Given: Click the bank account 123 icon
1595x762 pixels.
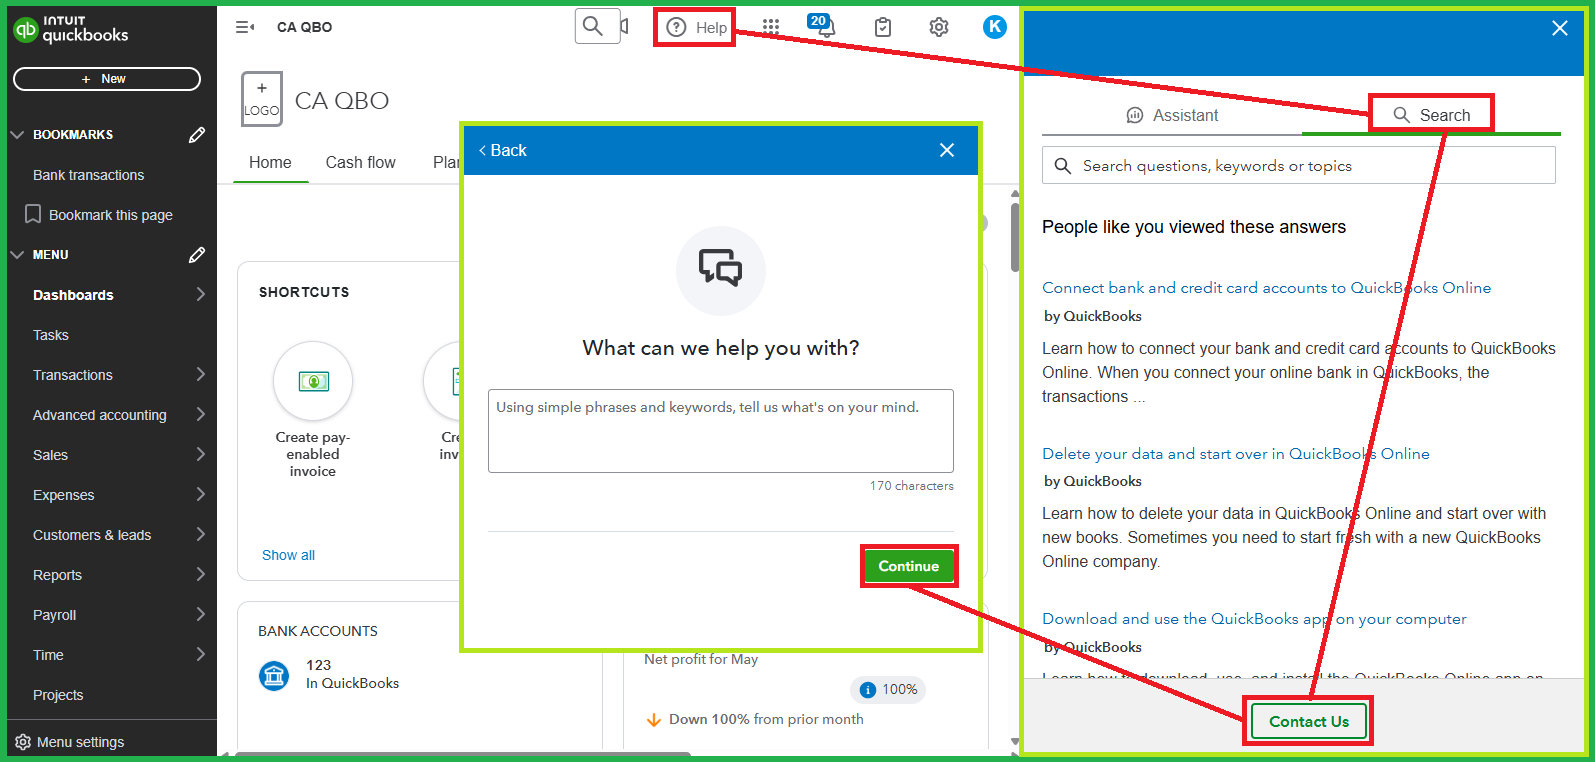Looking at the screenshot, I should click(x=274, y=675).
